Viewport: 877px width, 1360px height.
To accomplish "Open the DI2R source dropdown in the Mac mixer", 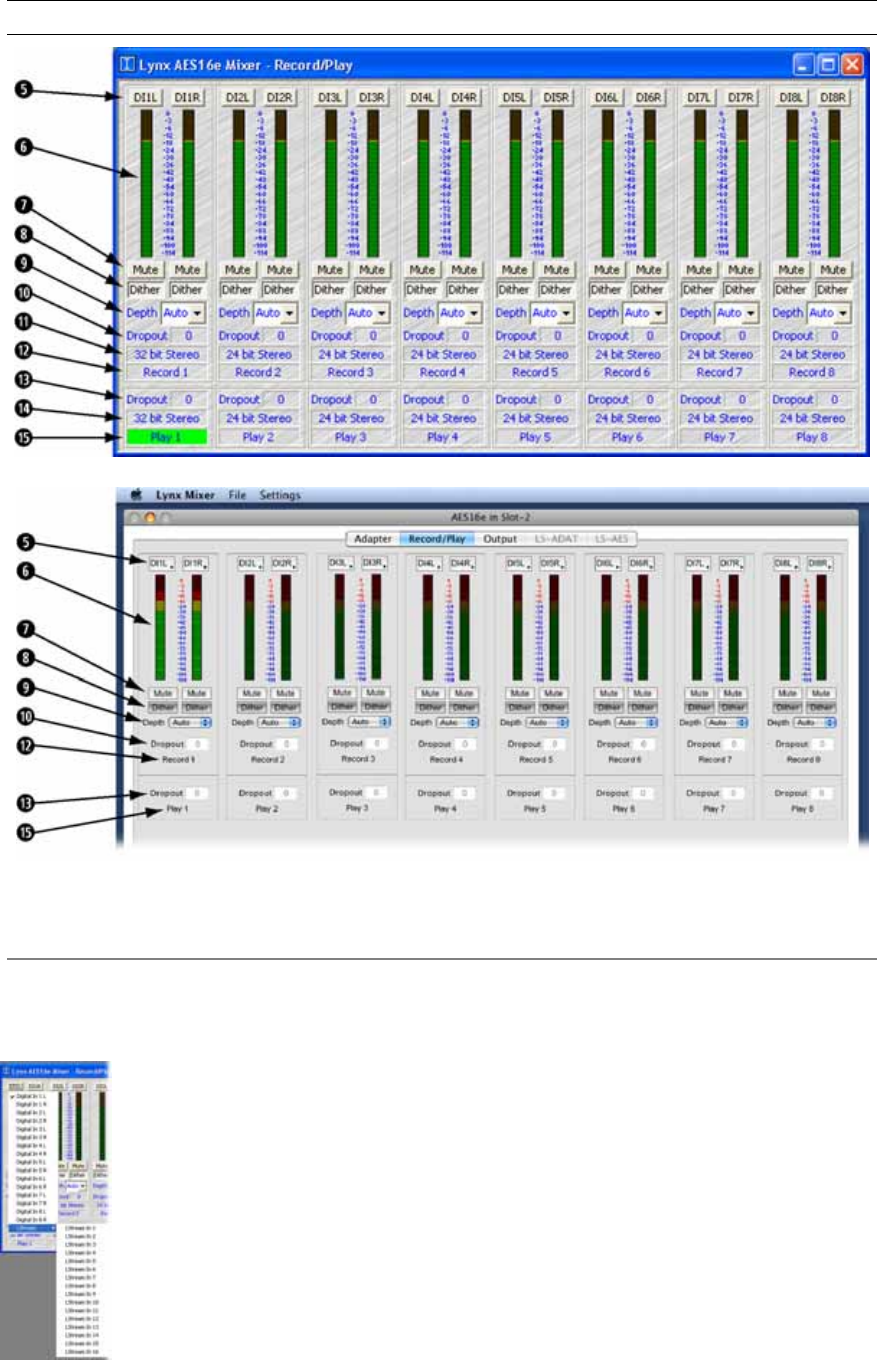I will 284,565.
